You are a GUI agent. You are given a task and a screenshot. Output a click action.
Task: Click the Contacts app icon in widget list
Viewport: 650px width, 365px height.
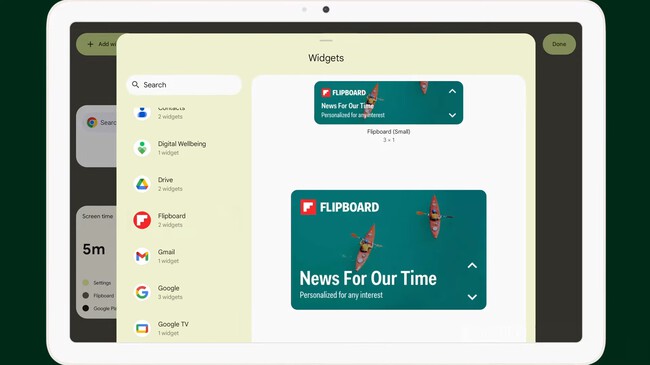pos(142,112)
